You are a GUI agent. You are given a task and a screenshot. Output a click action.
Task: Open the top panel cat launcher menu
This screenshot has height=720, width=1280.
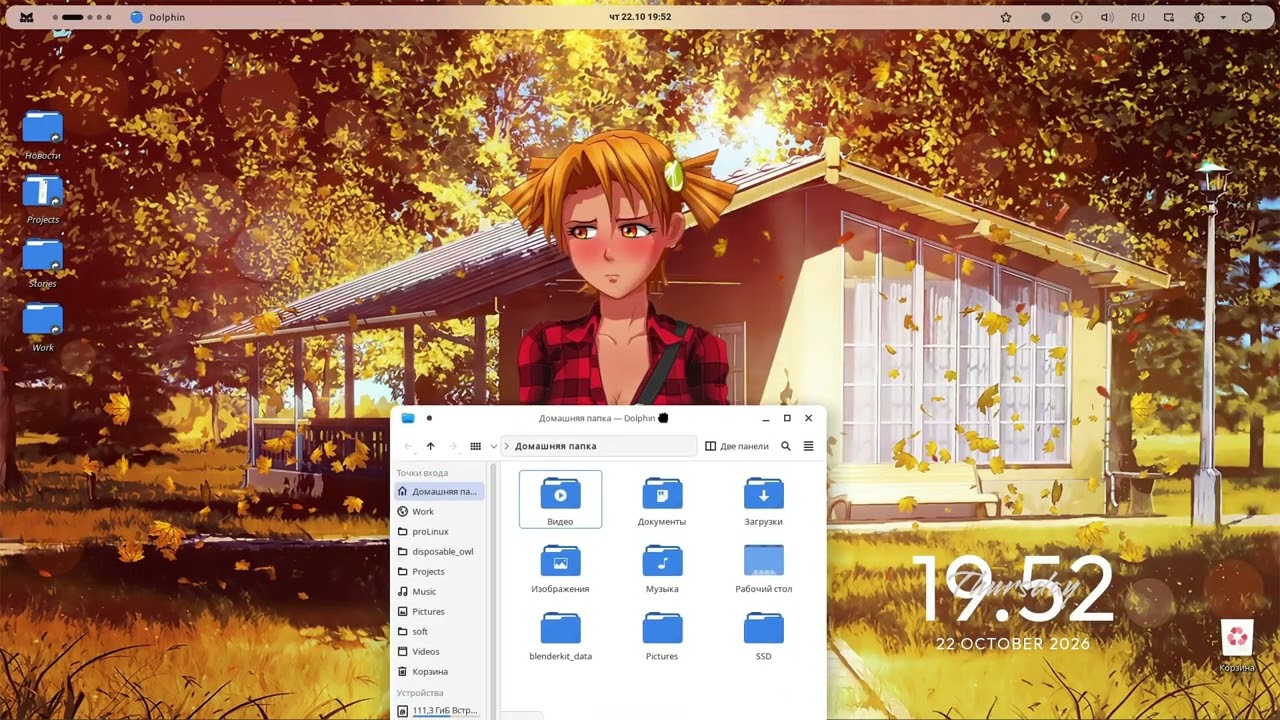(x=28, y=17)
